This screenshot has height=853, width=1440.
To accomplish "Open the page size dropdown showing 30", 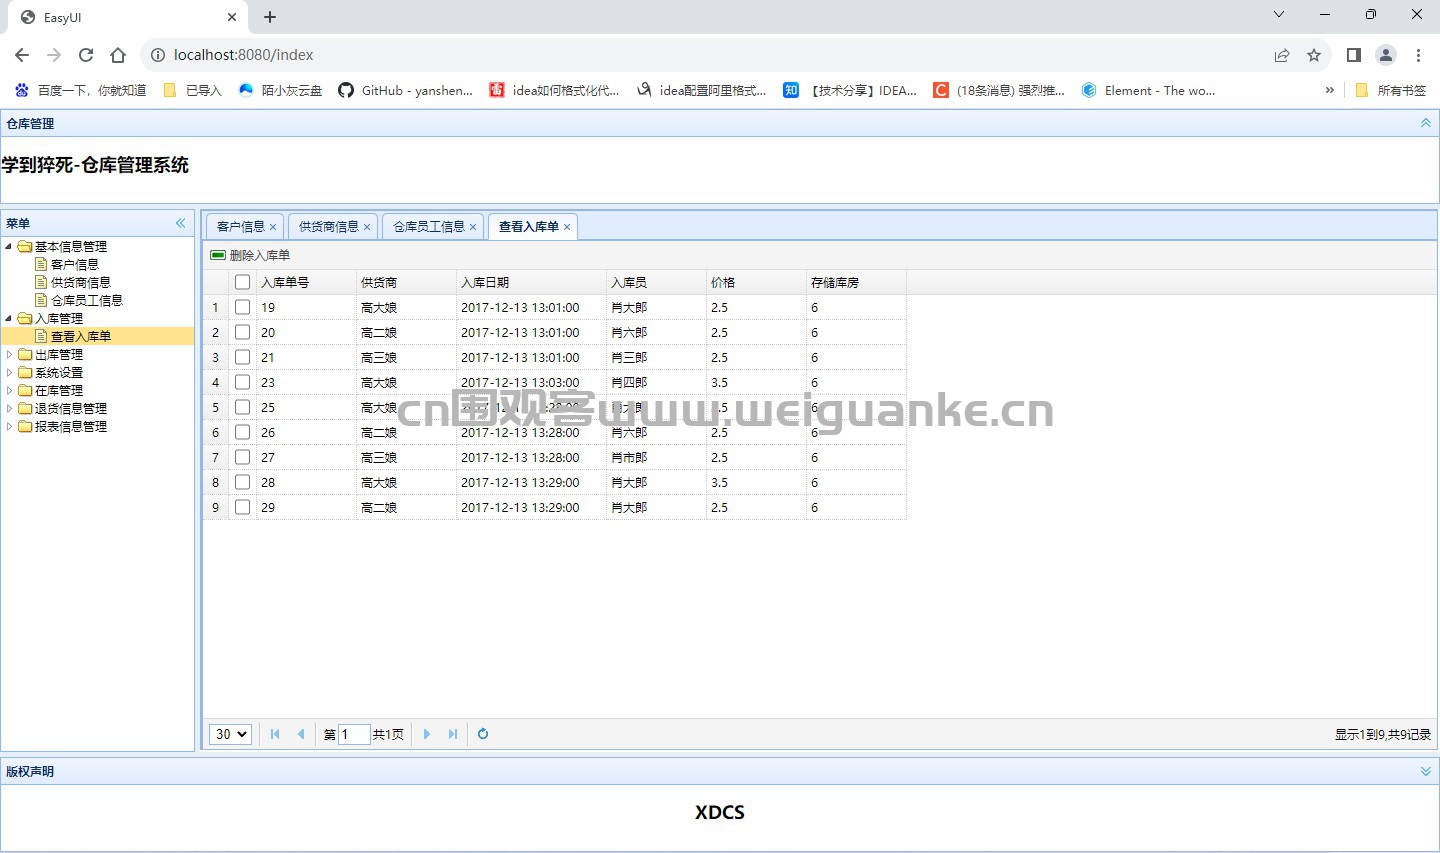I will point(230,734).
